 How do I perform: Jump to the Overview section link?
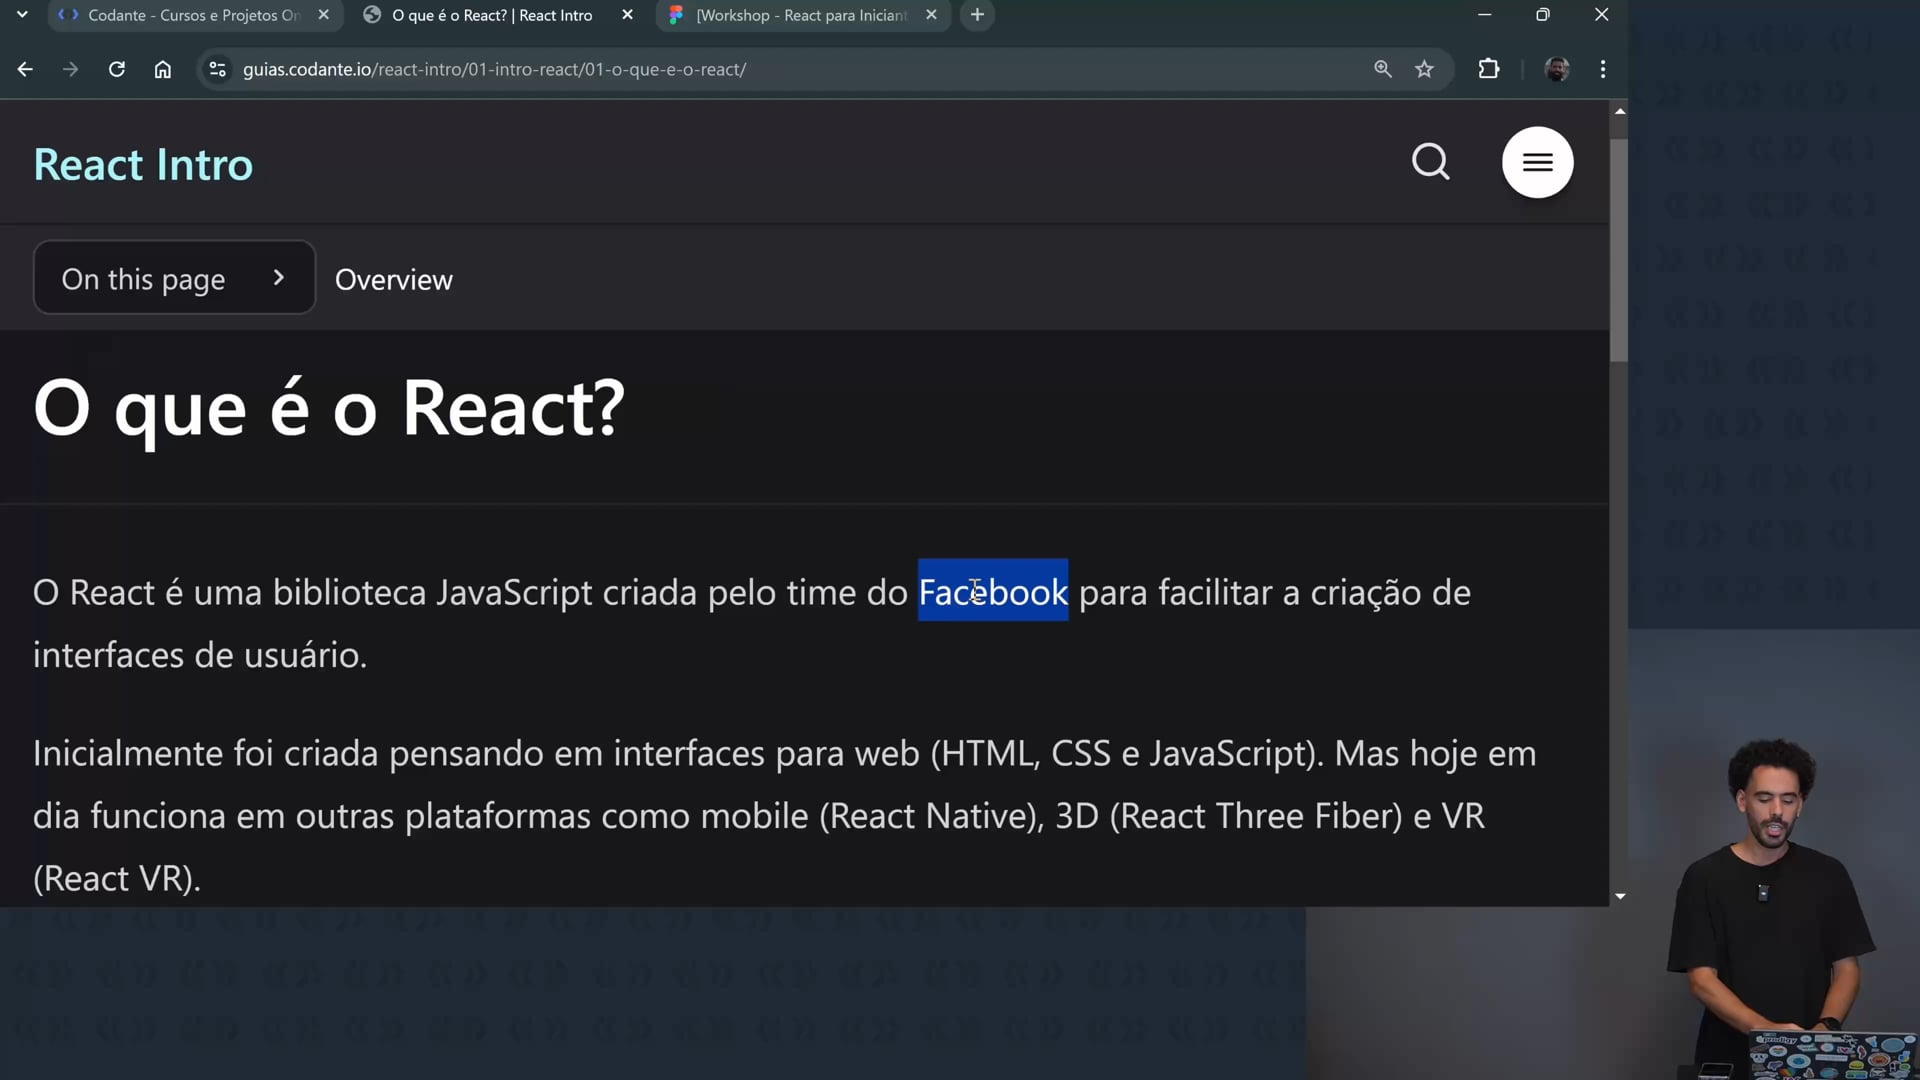tap(393, 280)
